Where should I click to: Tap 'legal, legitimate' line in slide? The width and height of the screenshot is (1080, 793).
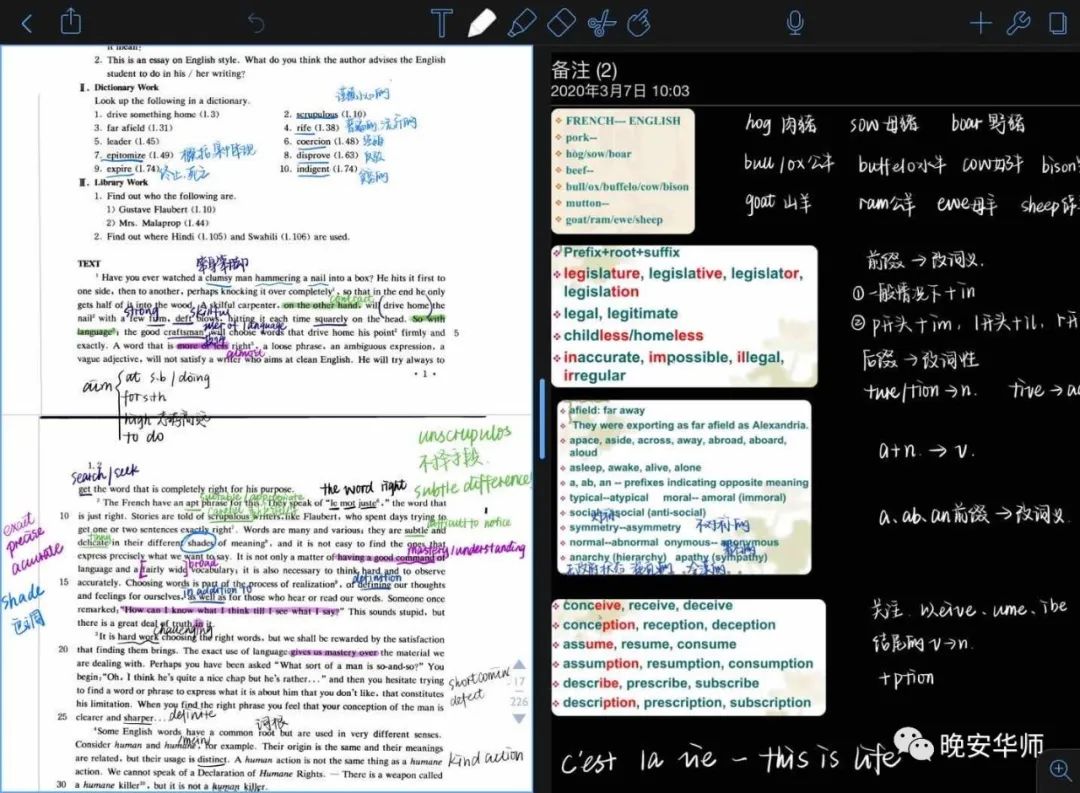pyautogui.click(x=621, y=313)
